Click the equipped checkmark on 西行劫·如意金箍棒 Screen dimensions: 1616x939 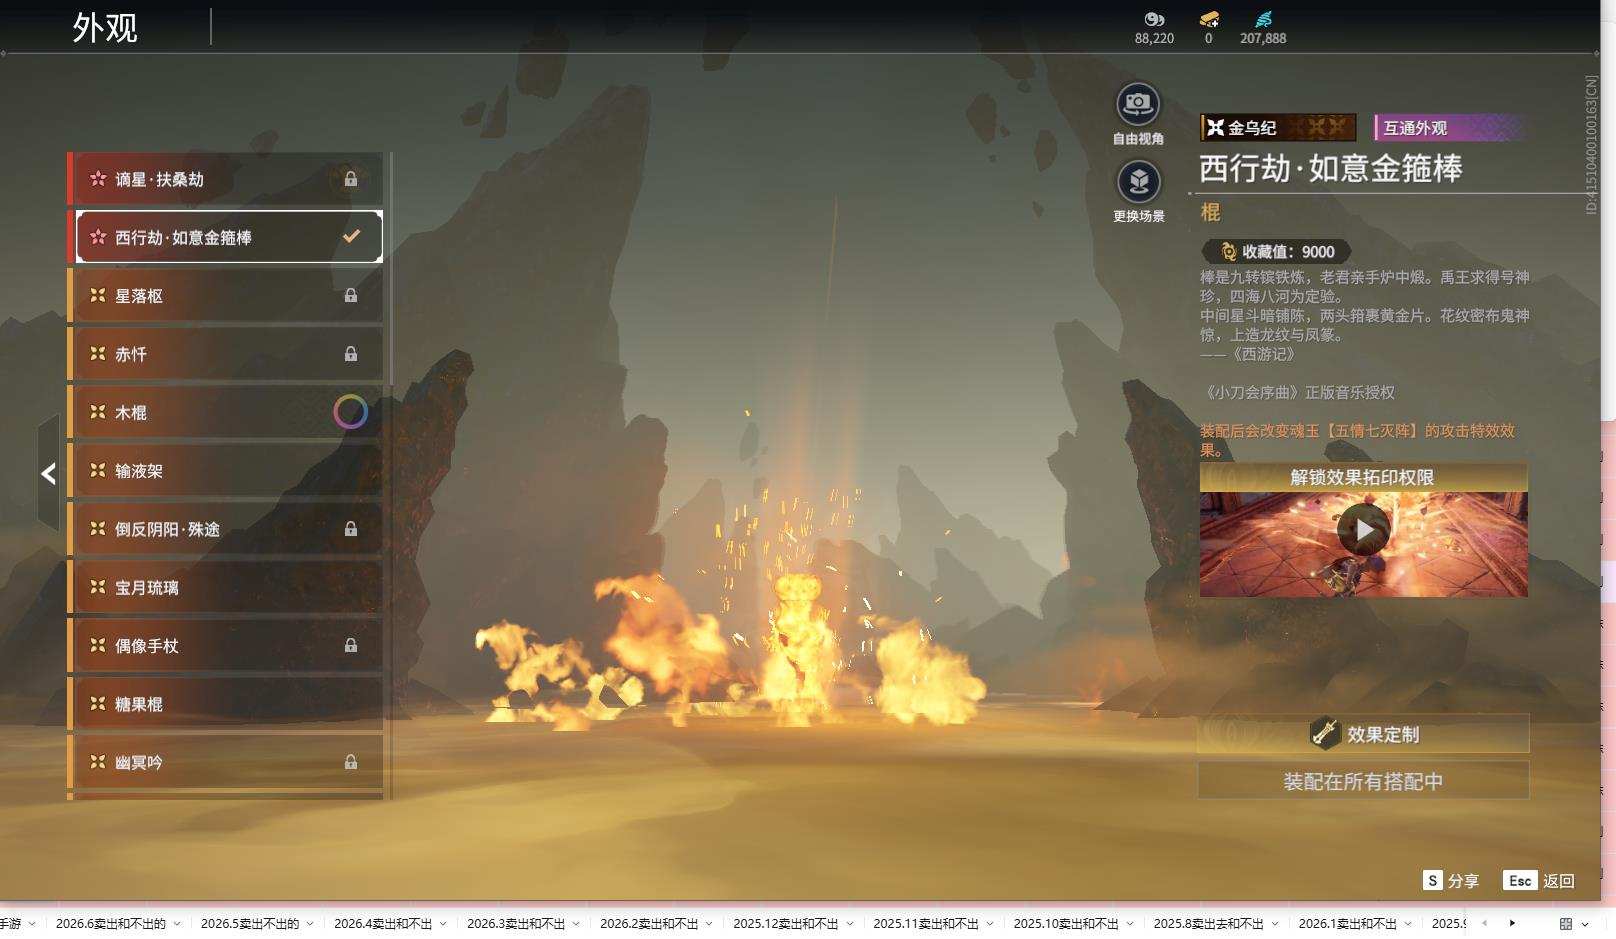coord(351,237)
